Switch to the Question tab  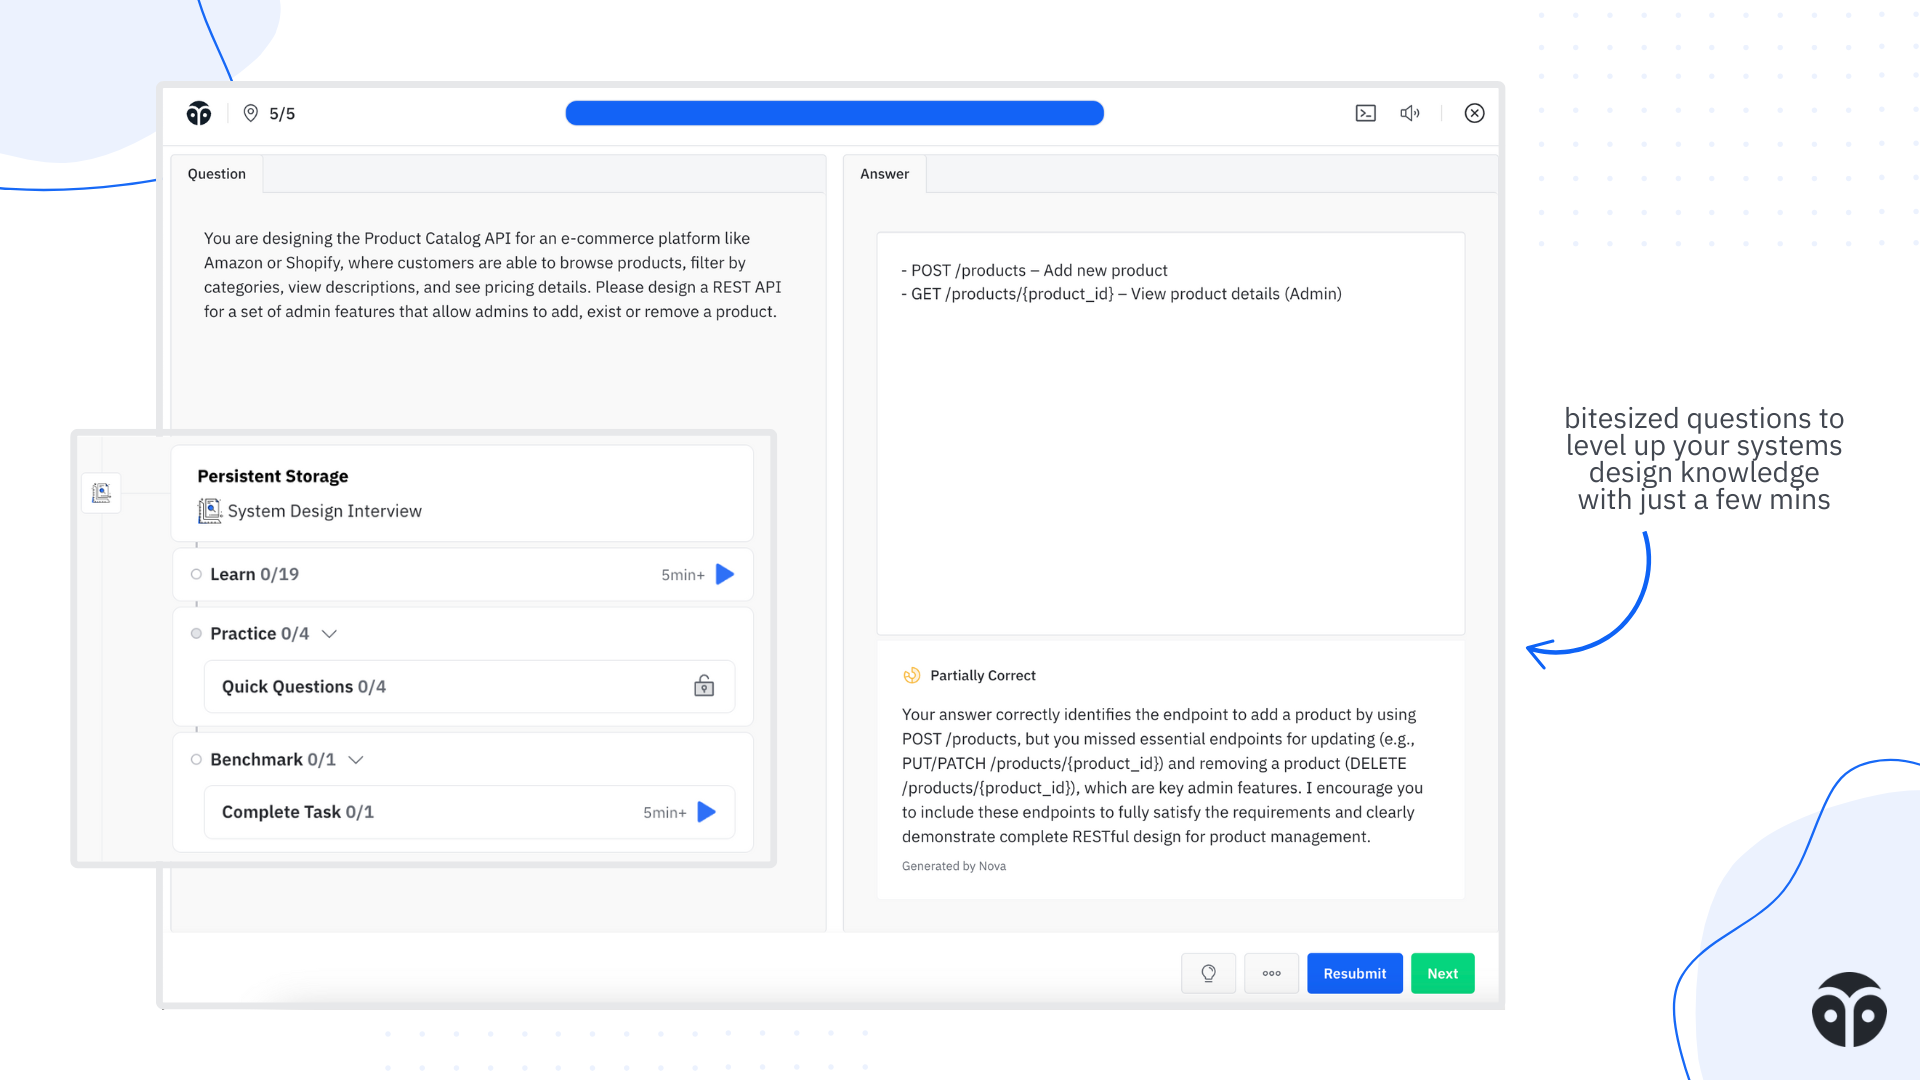[216, 174]
